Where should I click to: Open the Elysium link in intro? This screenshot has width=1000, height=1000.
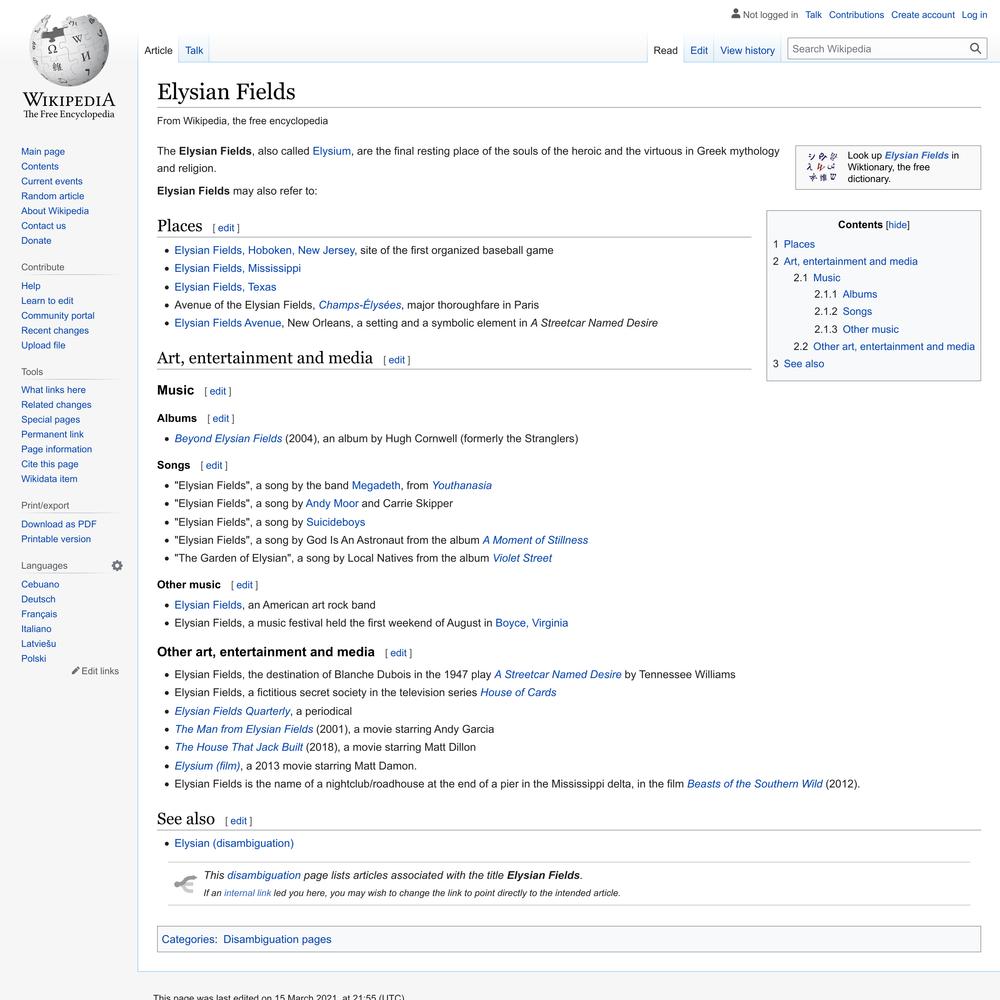pos(332,151)
